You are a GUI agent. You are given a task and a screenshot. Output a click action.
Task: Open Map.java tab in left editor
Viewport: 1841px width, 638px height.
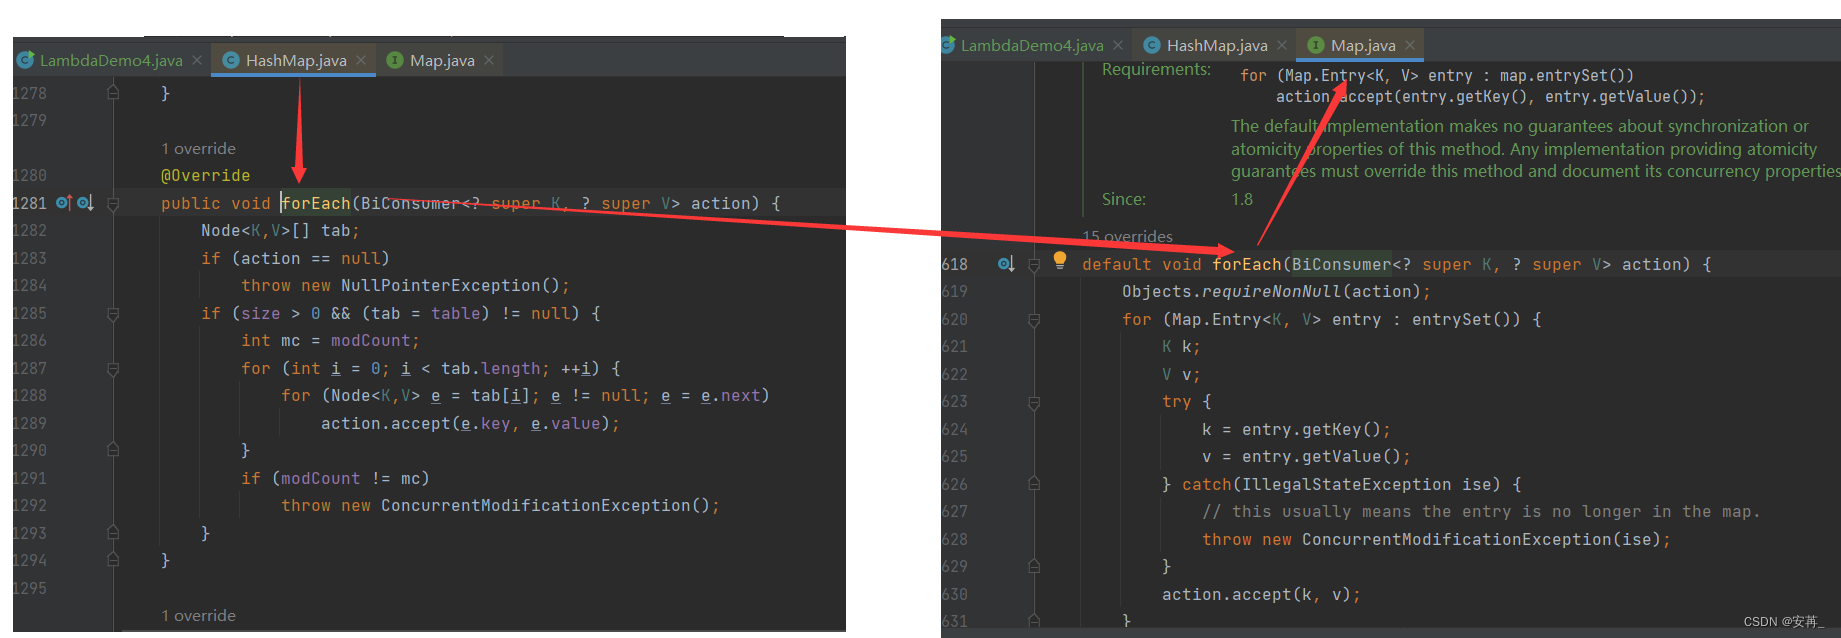coord(442,60)
